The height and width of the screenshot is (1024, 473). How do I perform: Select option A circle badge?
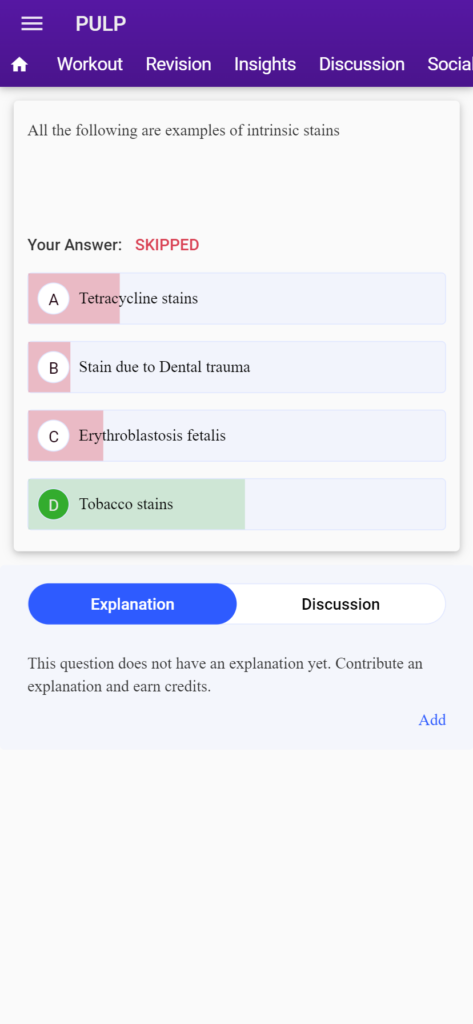pos(54,299)
